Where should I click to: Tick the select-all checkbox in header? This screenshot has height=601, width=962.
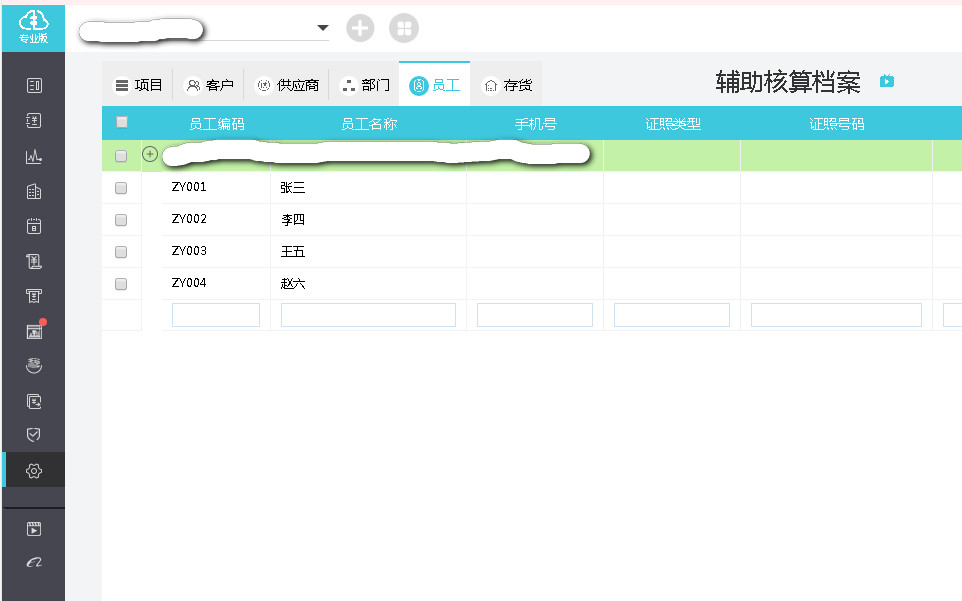(122, 123)
